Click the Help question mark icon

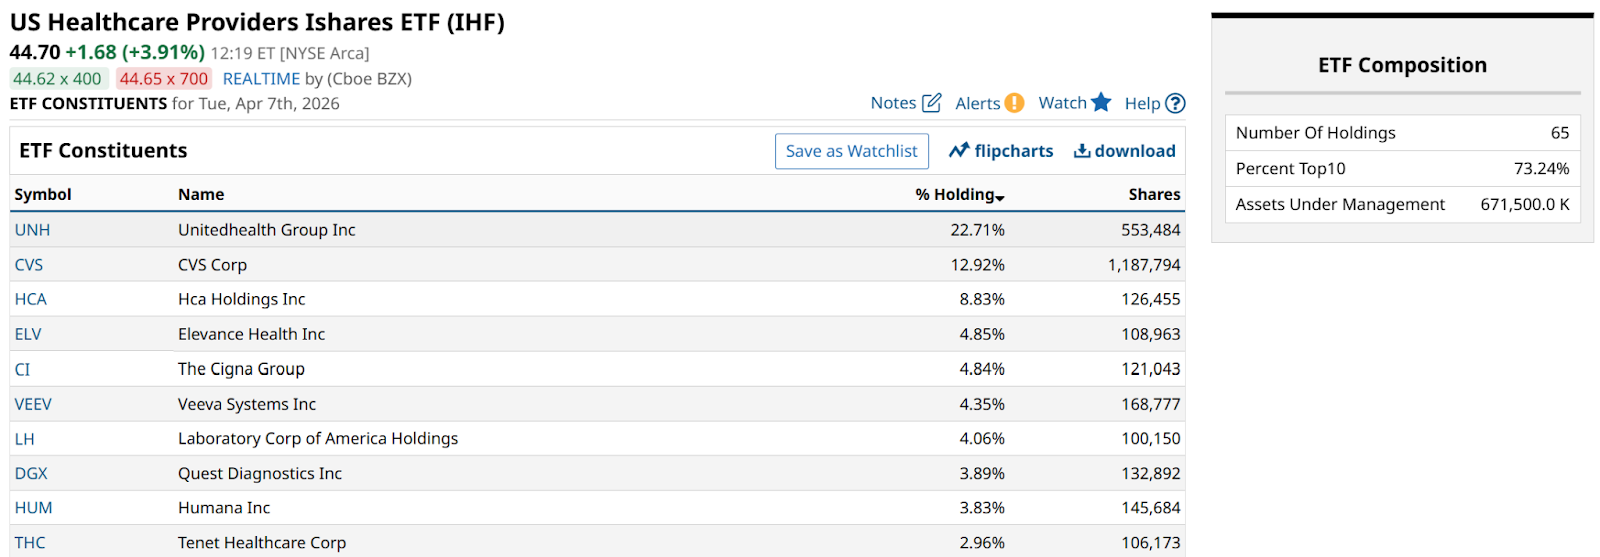1176,103
